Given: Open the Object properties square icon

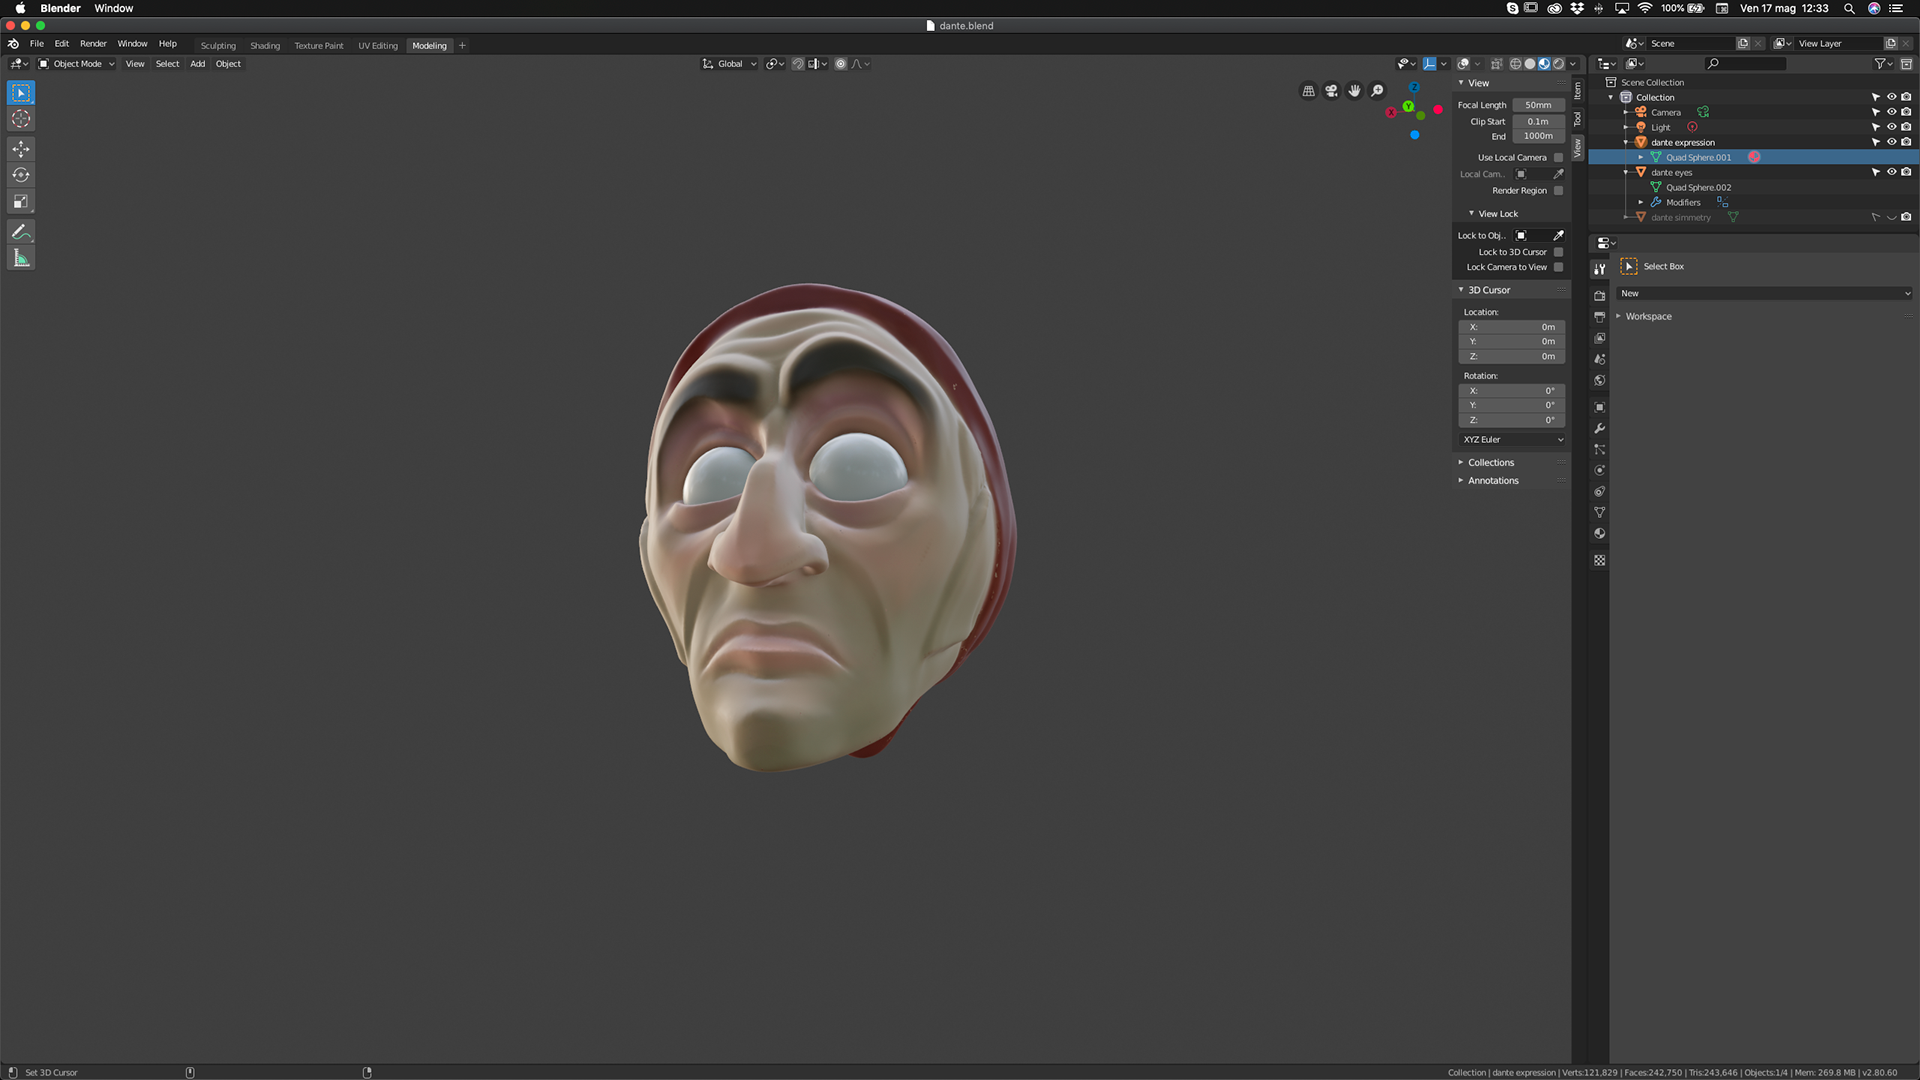Looking at the screenshot, I should pos(1600,407).
